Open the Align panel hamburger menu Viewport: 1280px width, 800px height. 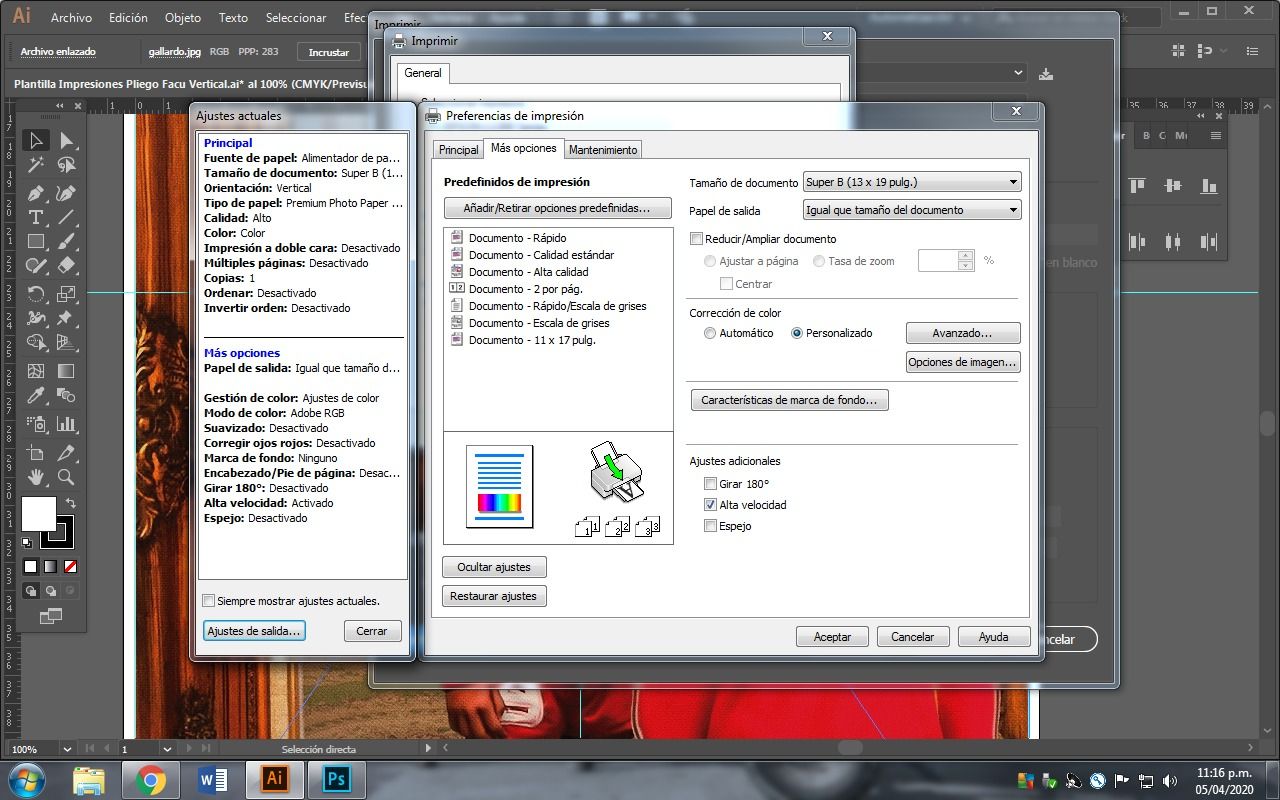(x=1216, y=135)
